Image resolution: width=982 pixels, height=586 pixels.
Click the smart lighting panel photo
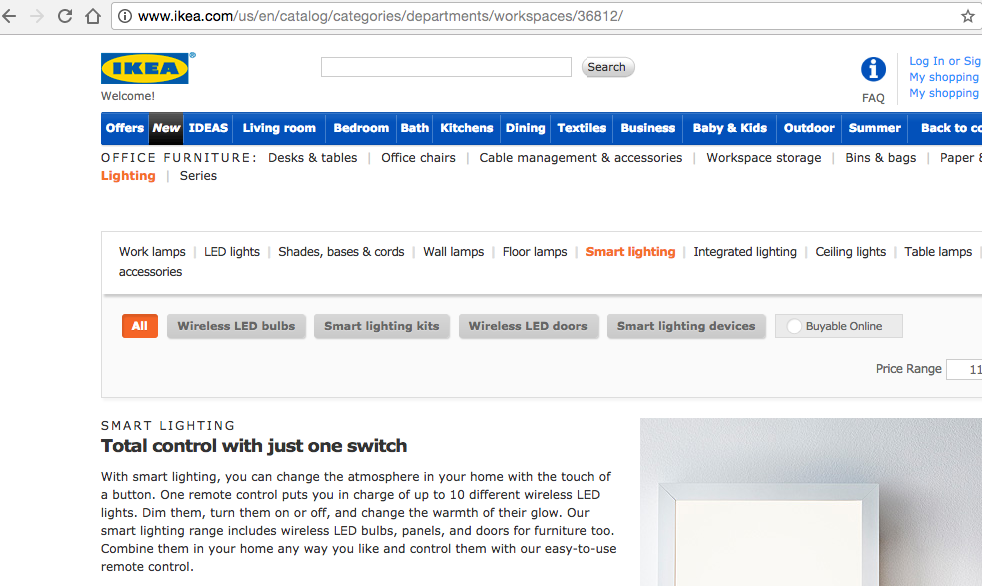tap(811, 502)
